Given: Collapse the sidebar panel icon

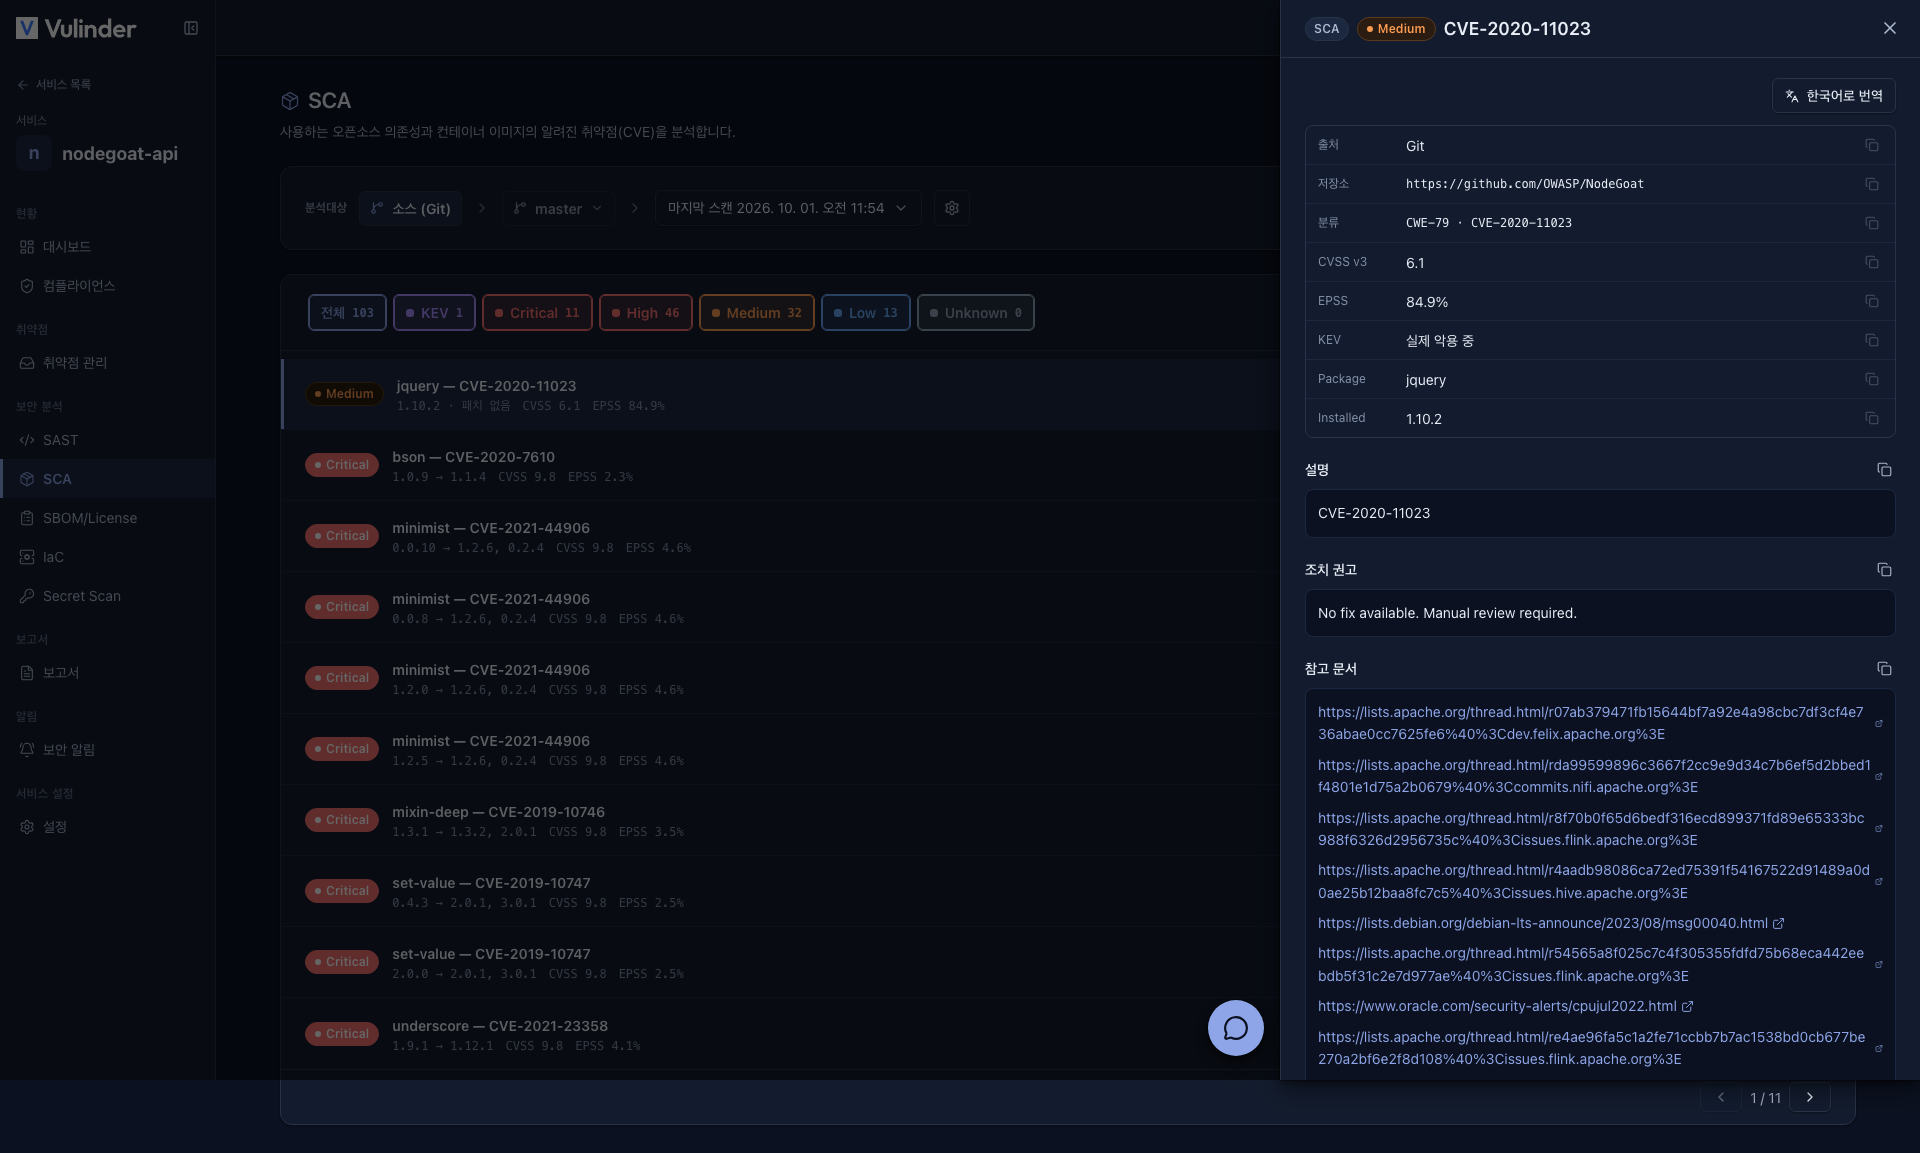Looking at the screenshot, I should pyautogui.click(x=191, y=28).
